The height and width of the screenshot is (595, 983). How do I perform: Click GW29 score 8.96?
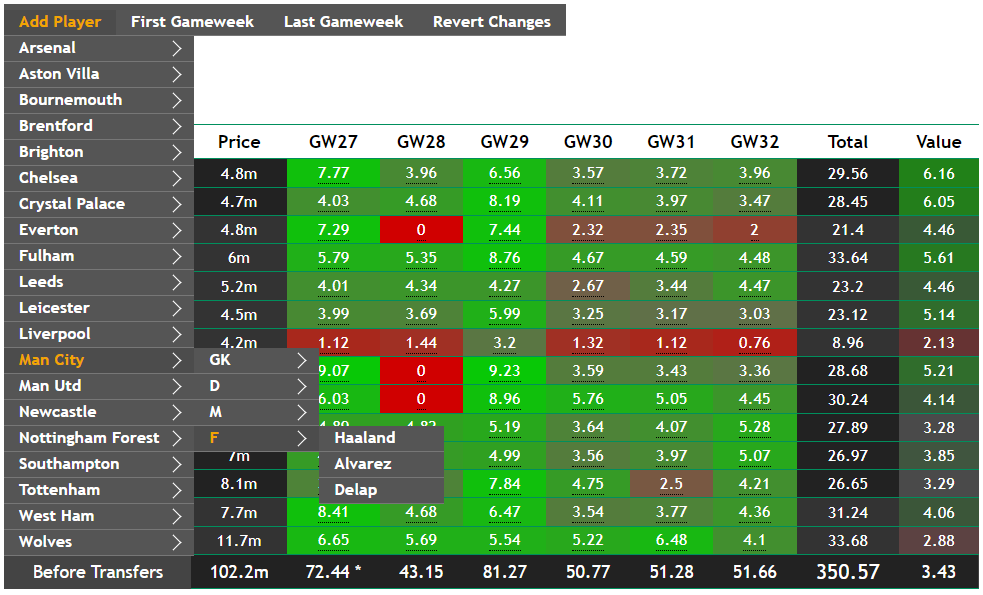click(505, 399)
